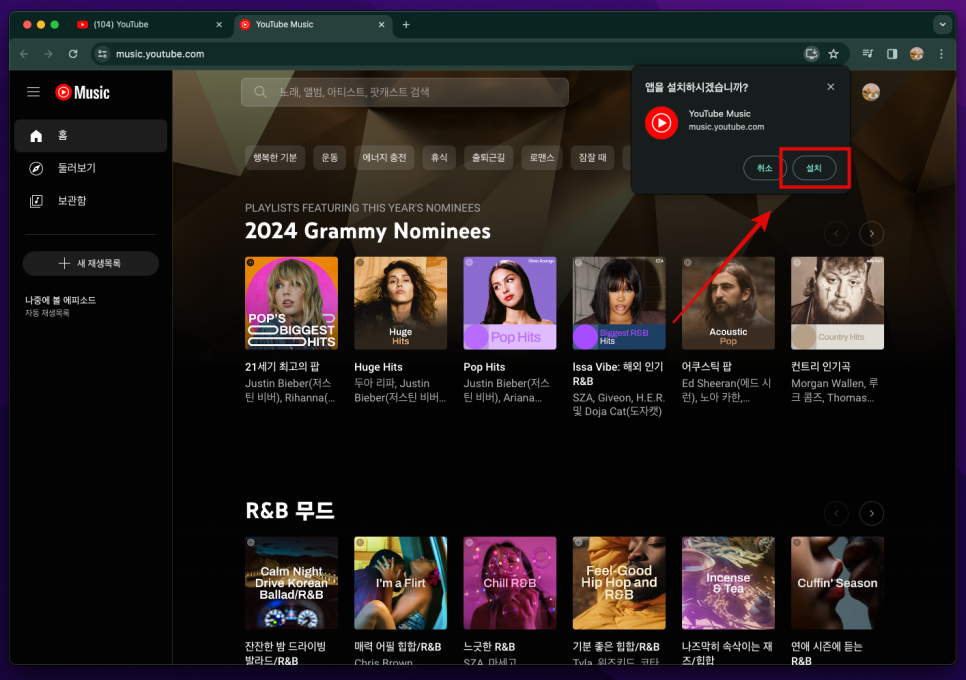Select the 로맨스 mood chip
Viewport: 966px width, 680px height.
[x=542, y=158]
